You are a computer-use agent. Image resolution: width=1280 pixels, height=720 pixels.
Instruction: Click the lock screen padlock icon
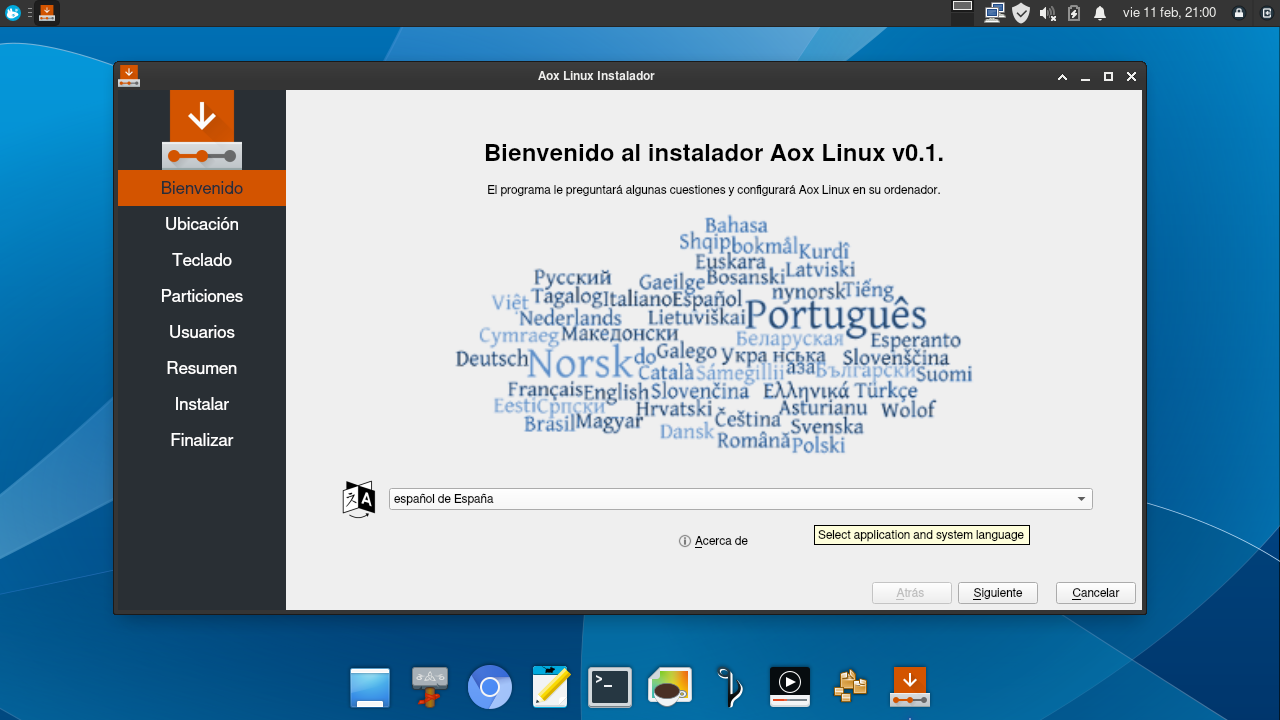1239,13
